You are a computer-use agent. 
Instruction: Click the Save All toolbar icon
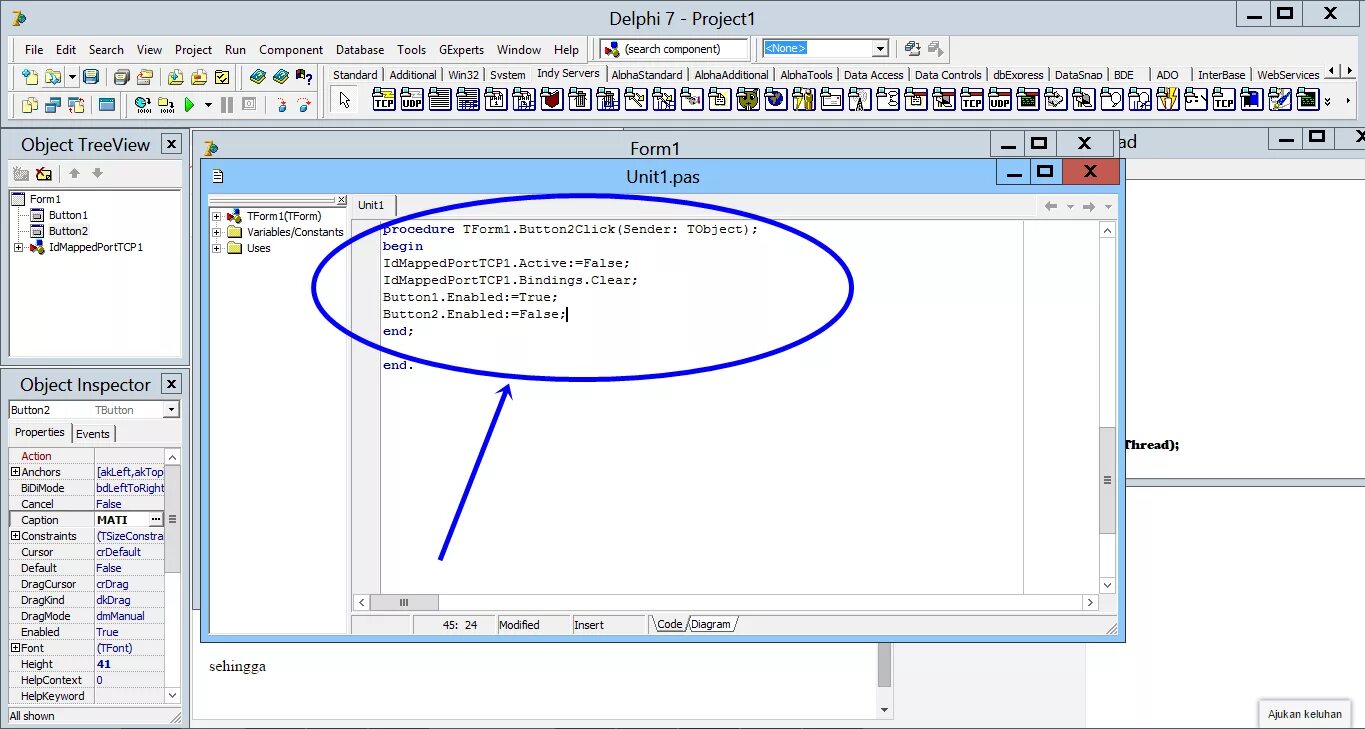122,77
